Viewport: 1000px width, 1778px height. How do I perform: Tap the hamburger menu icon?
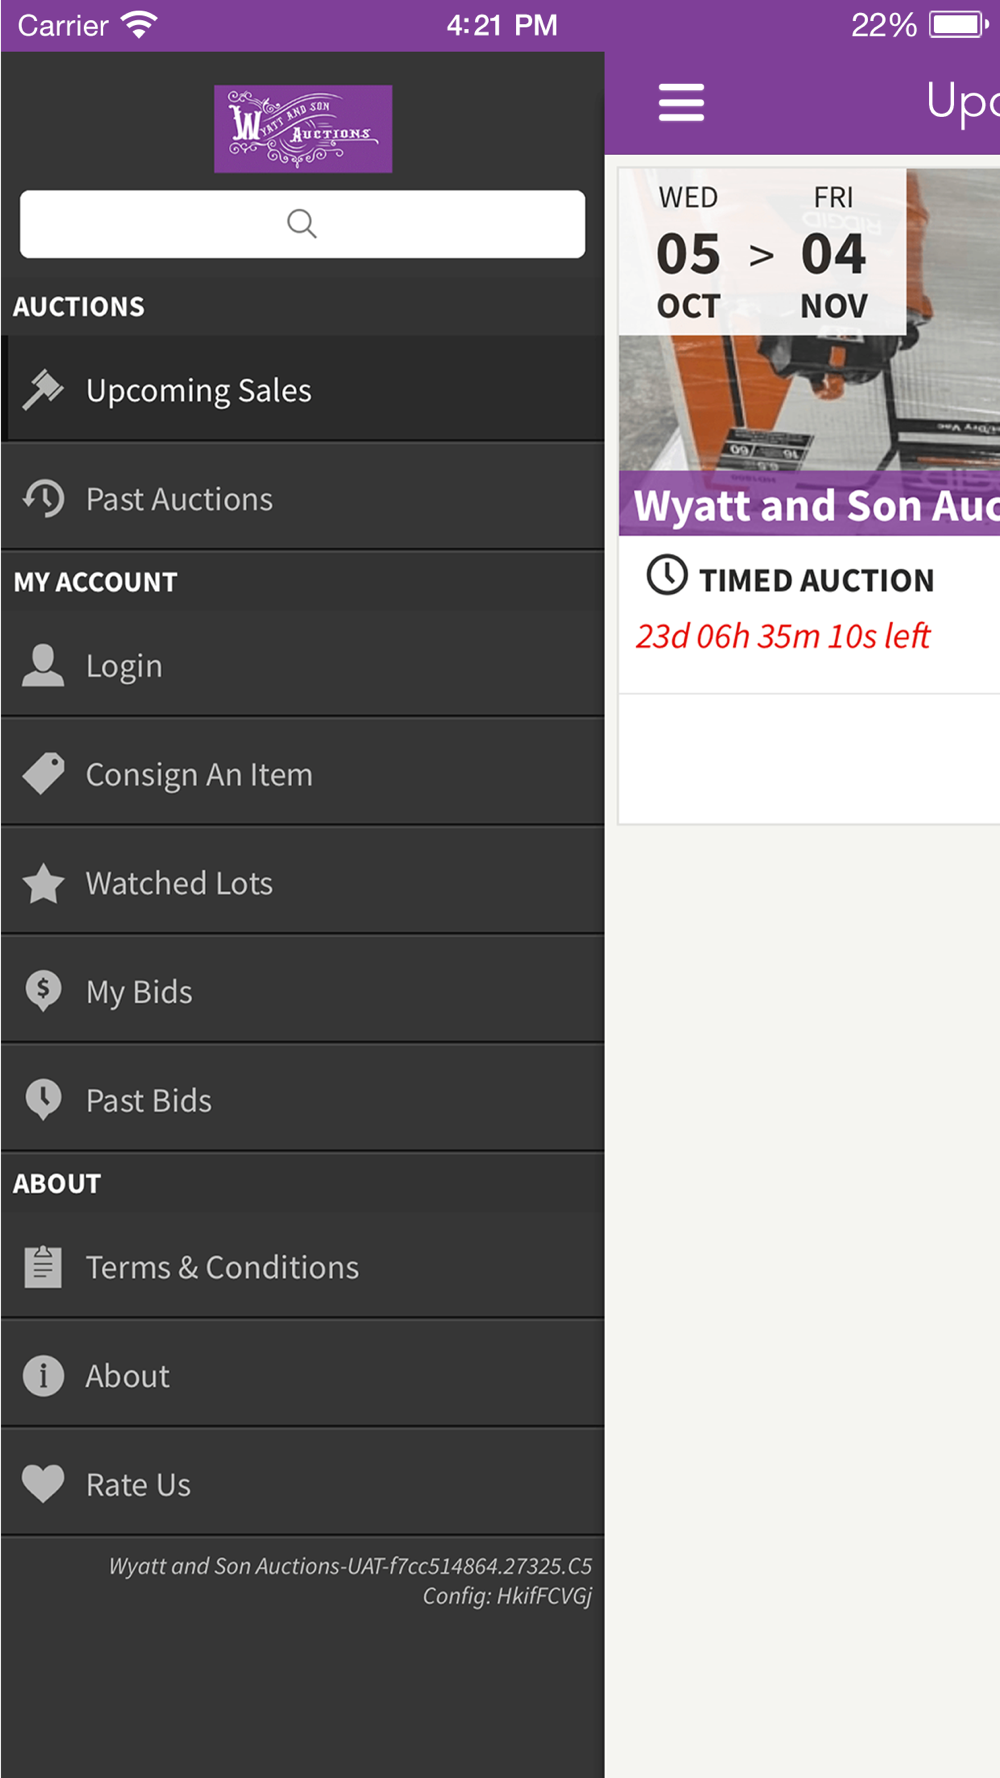click(681, 102)
